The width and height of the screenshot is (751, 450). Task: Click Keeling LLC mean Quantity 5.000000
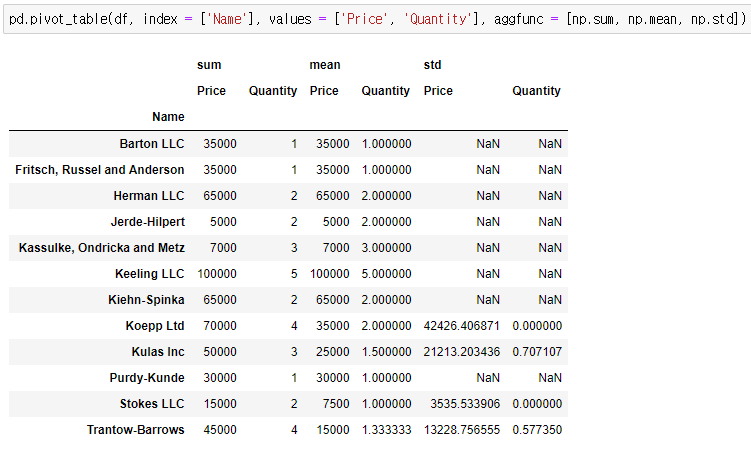pos(387,274)
